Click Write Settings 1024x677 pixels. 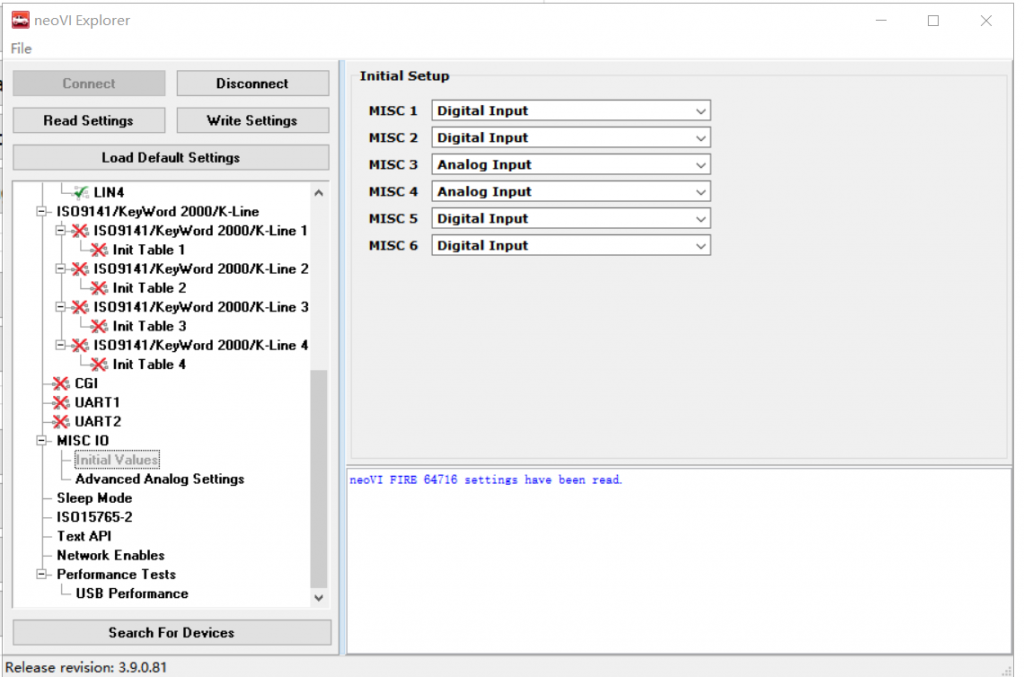pyautogui.click(x=253, y=121)
